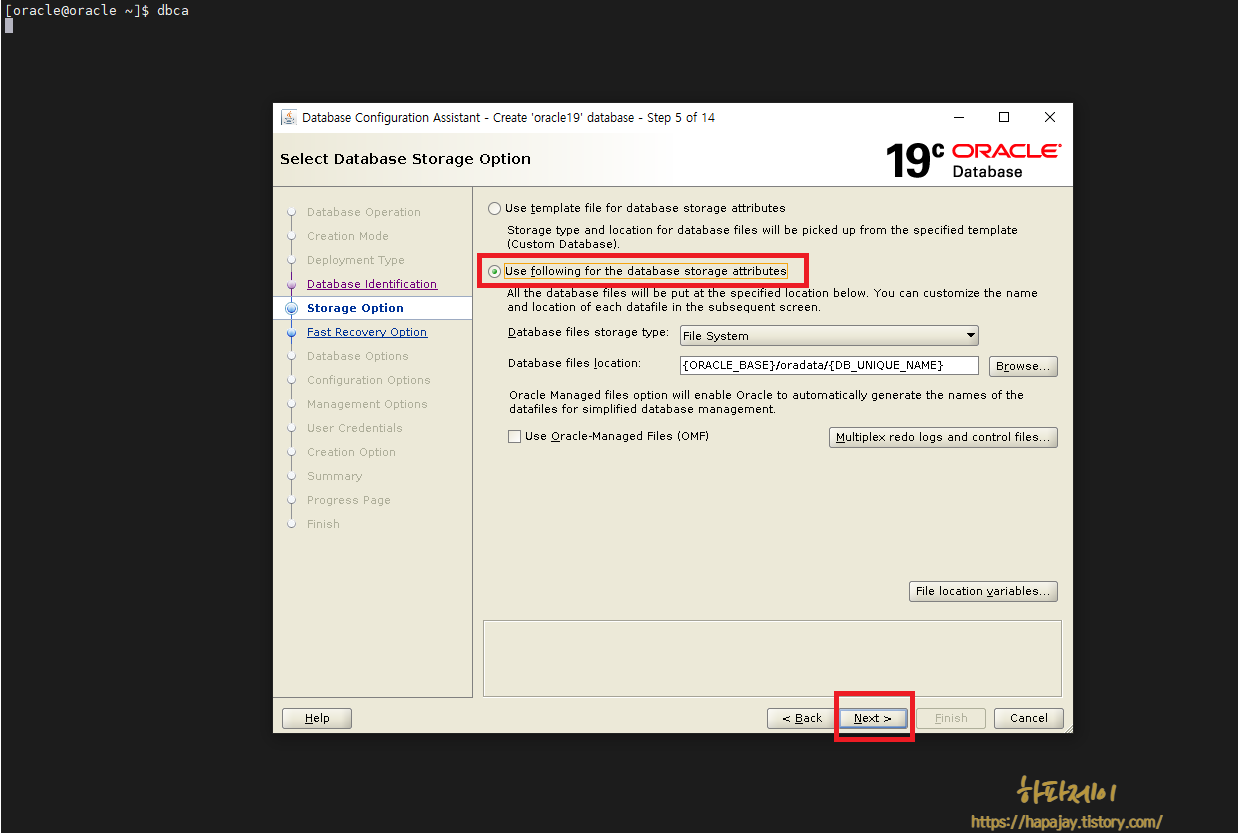Click the 'Select Database Storage Option' heading
Screen dimensions: 1238x833
[405, 159]
